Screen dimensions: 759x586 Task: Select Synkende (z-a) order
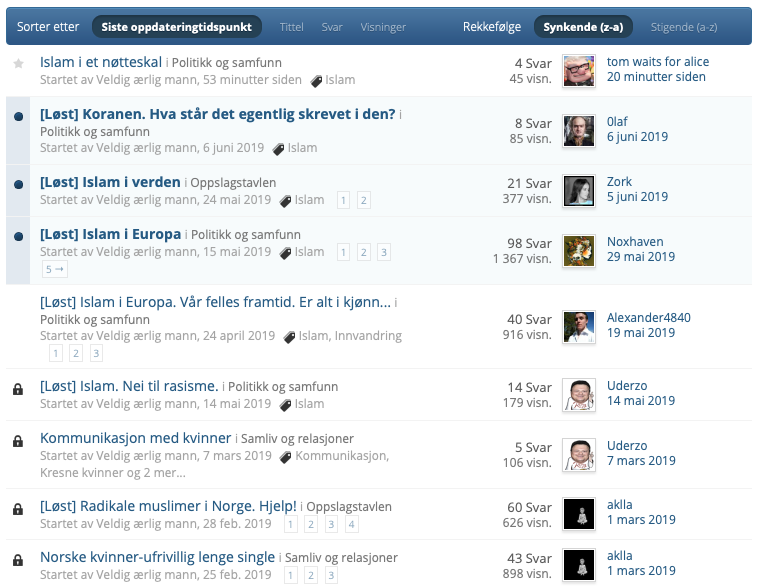(x=583, y=27)
